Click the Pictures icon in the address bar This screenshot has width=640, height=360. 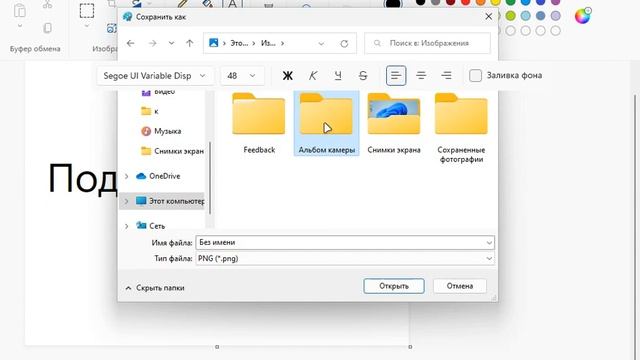pyautogui.click(x=213, y=43)
